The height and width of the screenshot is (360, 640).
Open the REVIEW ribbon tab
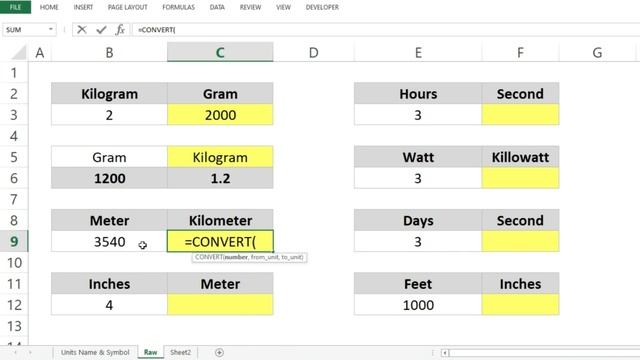point(250,7)
